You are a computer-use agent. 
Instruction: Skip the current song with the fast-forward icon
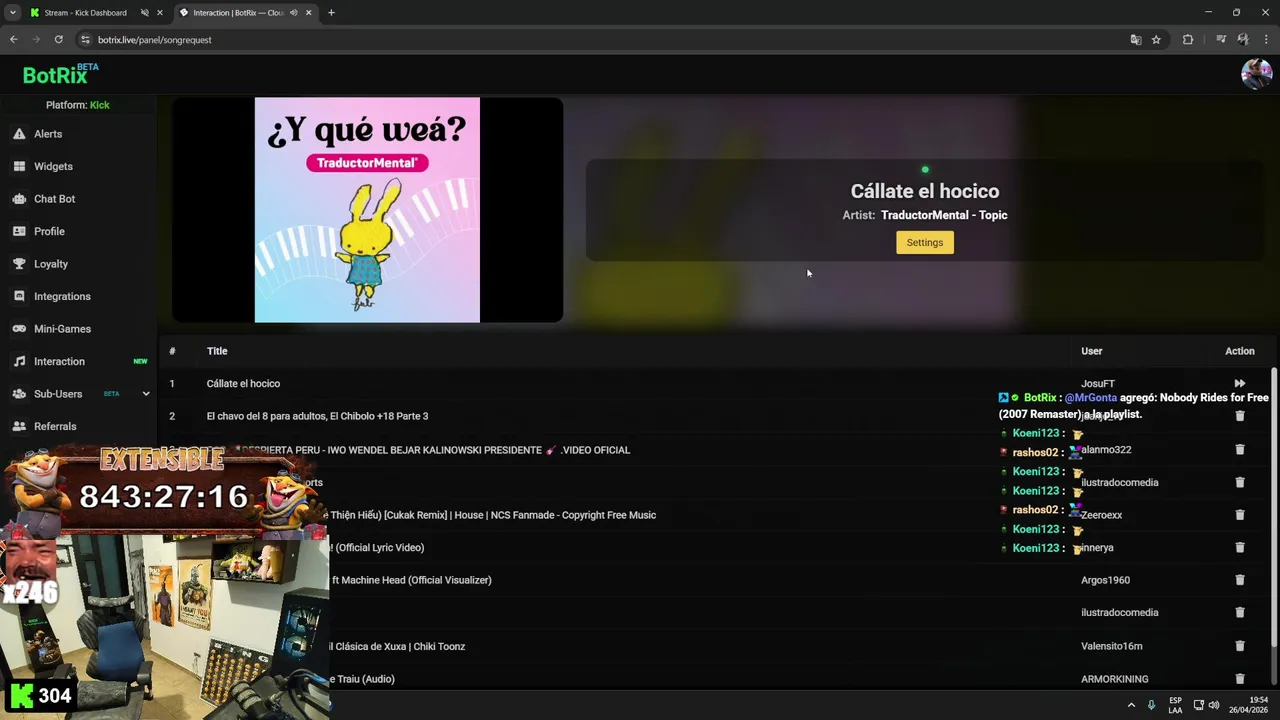(x=1239, y=383)
